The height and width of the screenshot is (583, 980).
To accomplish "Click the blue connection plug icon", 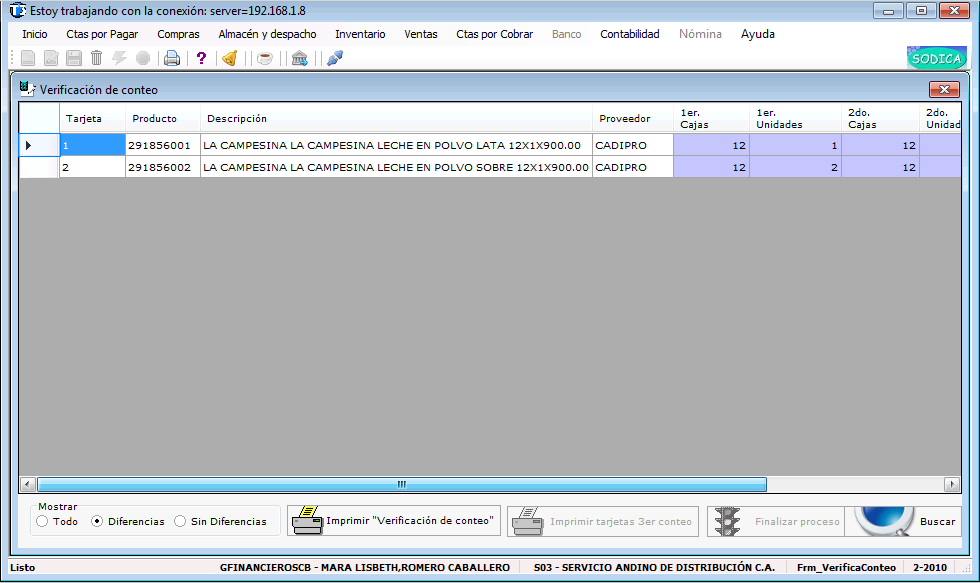I will click(335, 58).
